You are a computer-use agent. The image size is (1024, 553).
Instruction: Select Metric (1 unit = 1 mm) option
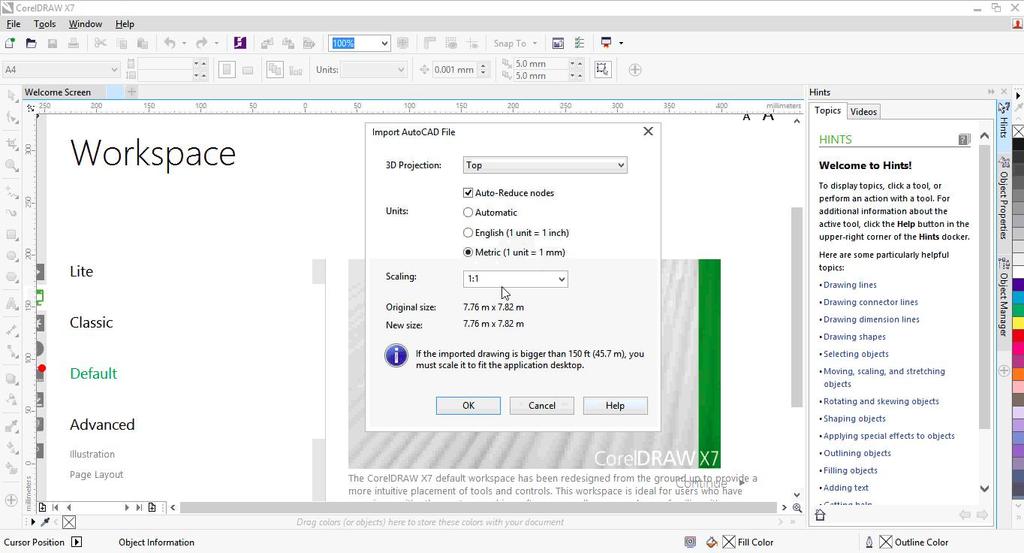468,252
